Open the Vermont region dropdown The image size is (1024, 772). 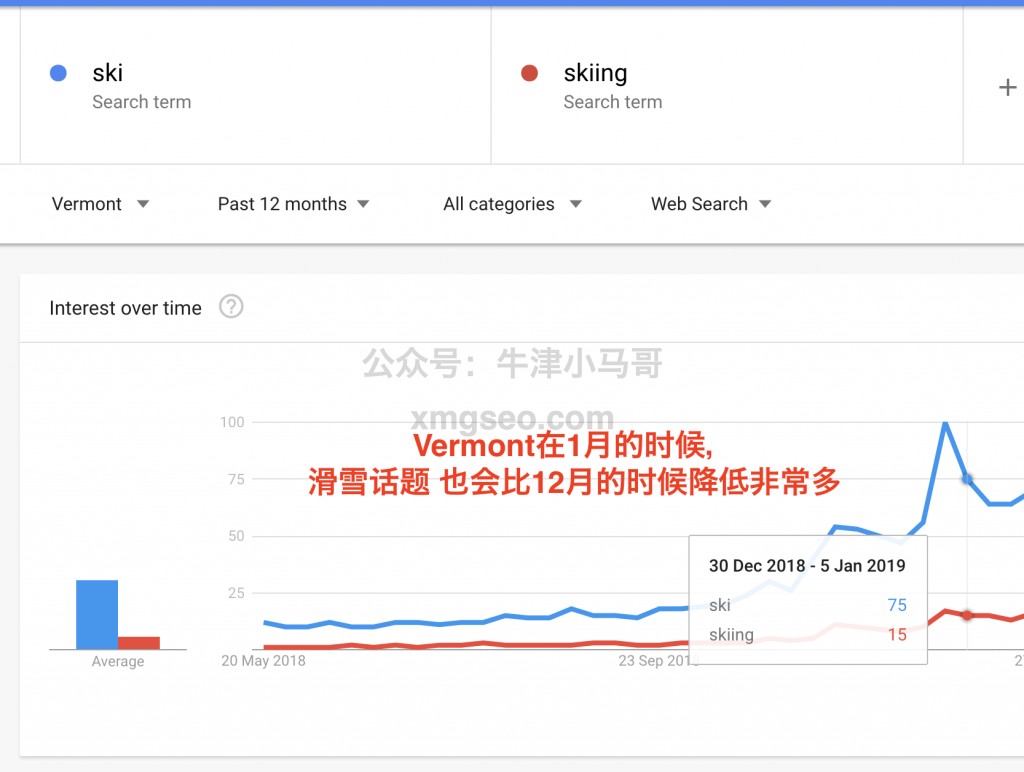point(100,204)
